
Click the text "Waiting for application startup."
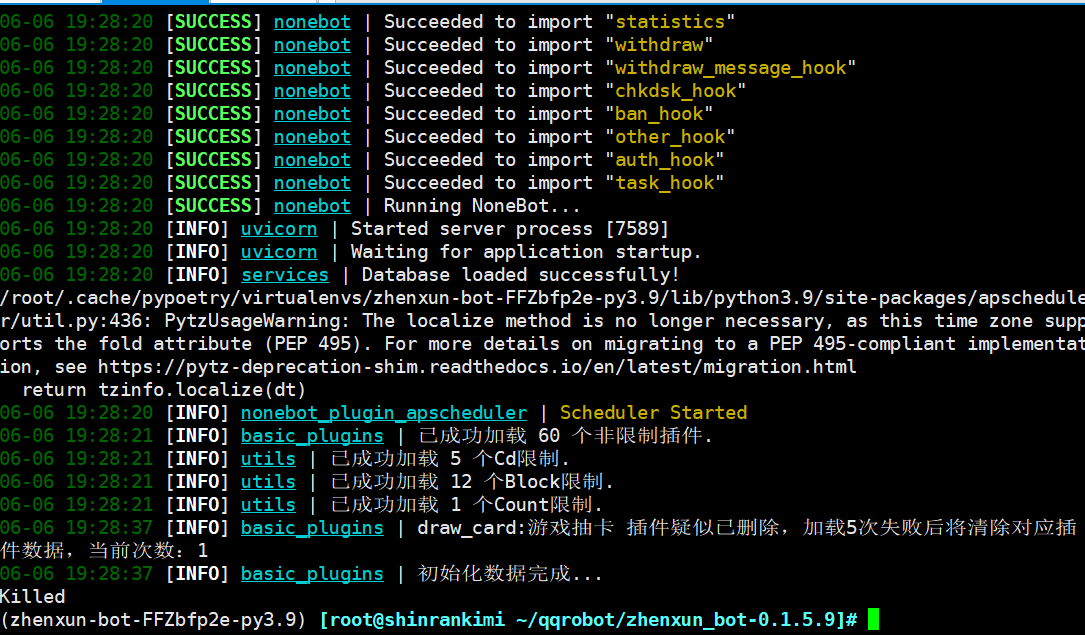tap(526, 252)
